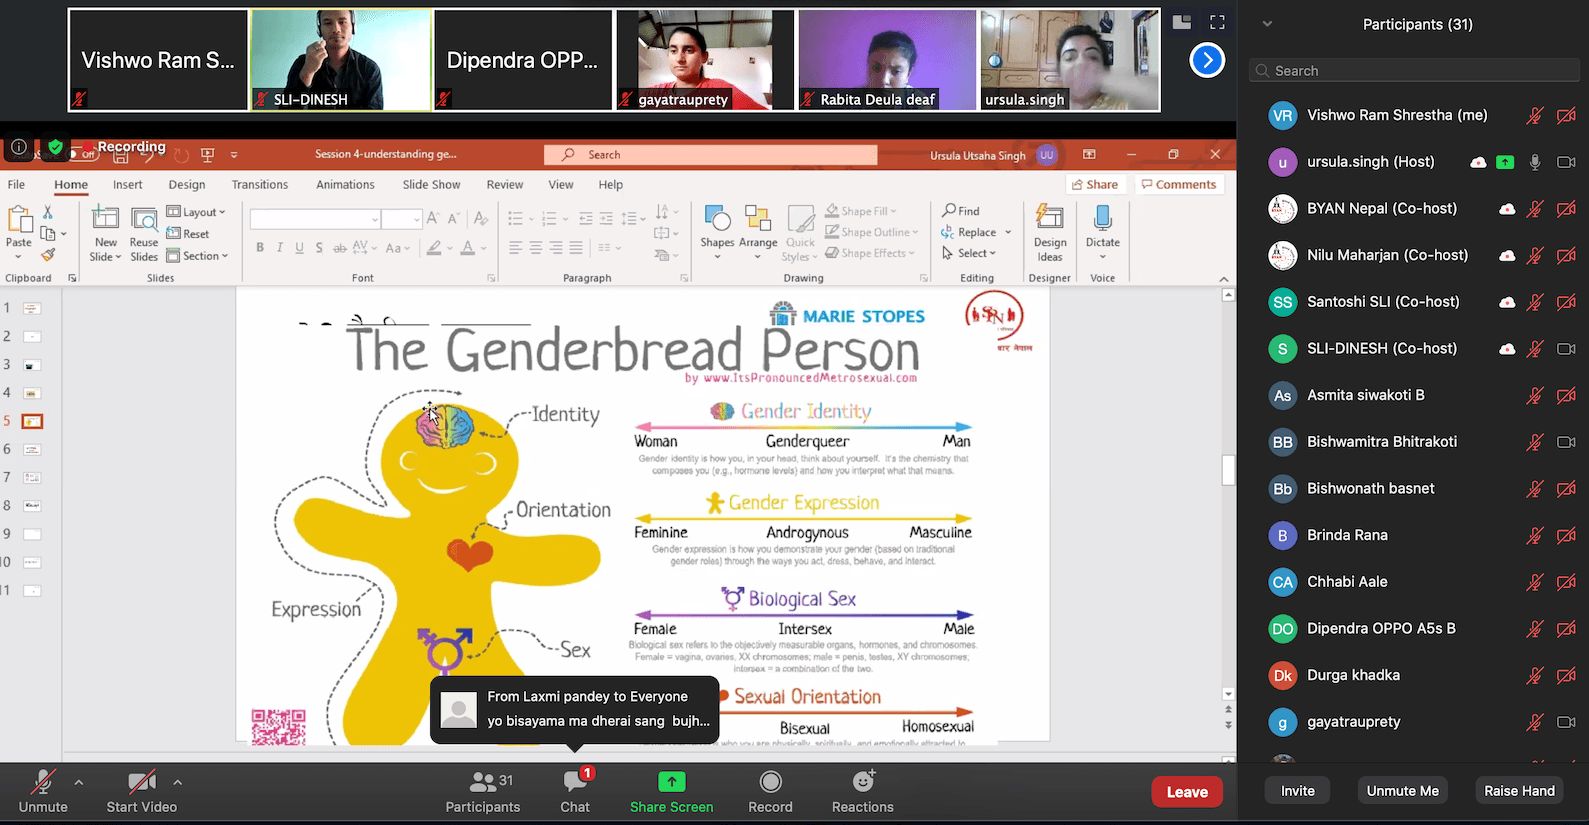Screen dimensions: 1589x825
Task: Toggle the AutoSave Off switch
Action: 84,155
